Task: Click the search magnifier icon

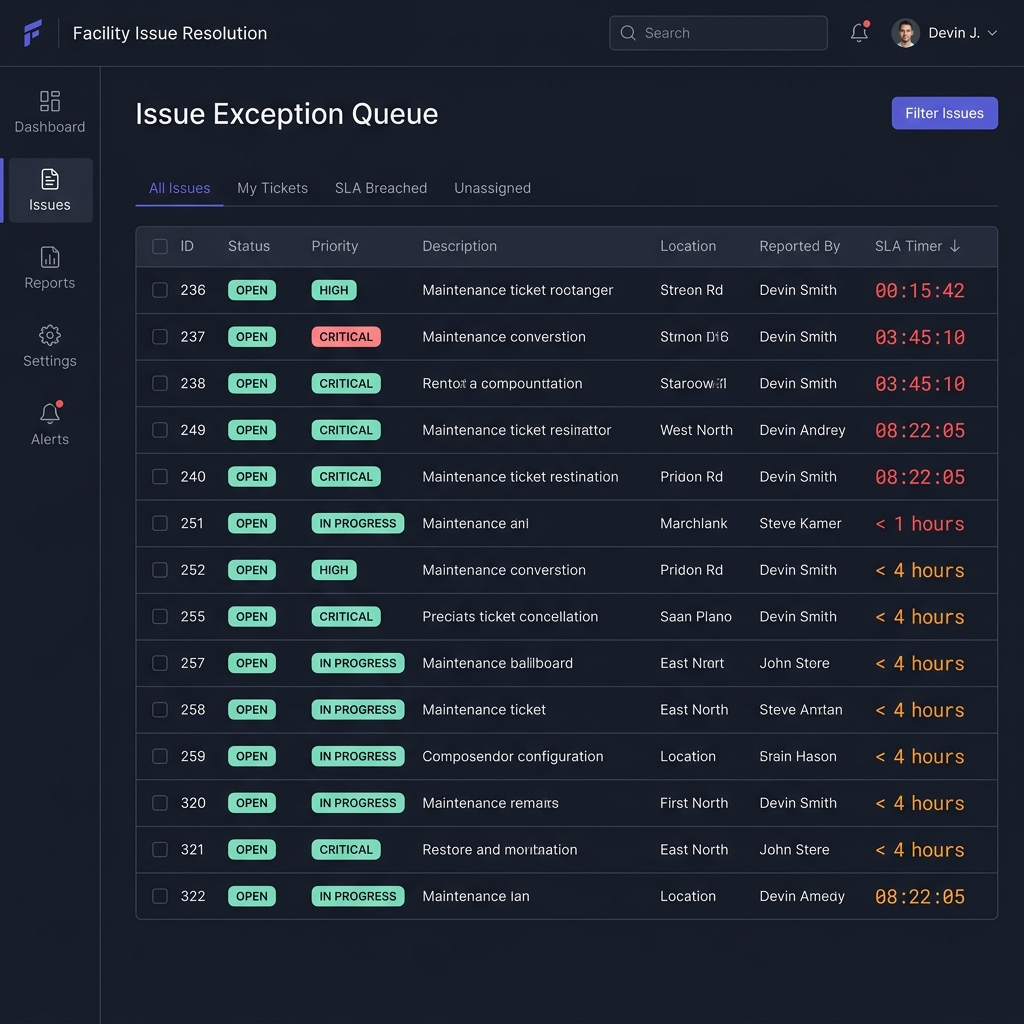Action: [x=628, y=33]
